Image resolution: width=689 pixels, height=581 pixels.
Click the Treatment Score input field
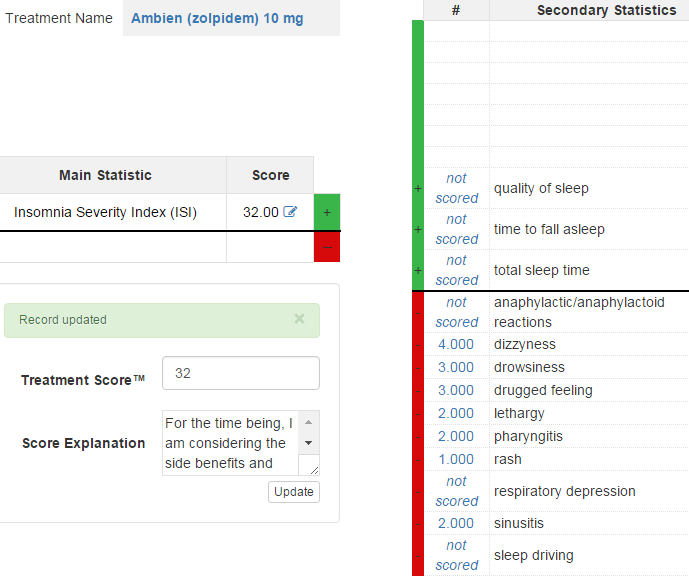click(241, 373)
